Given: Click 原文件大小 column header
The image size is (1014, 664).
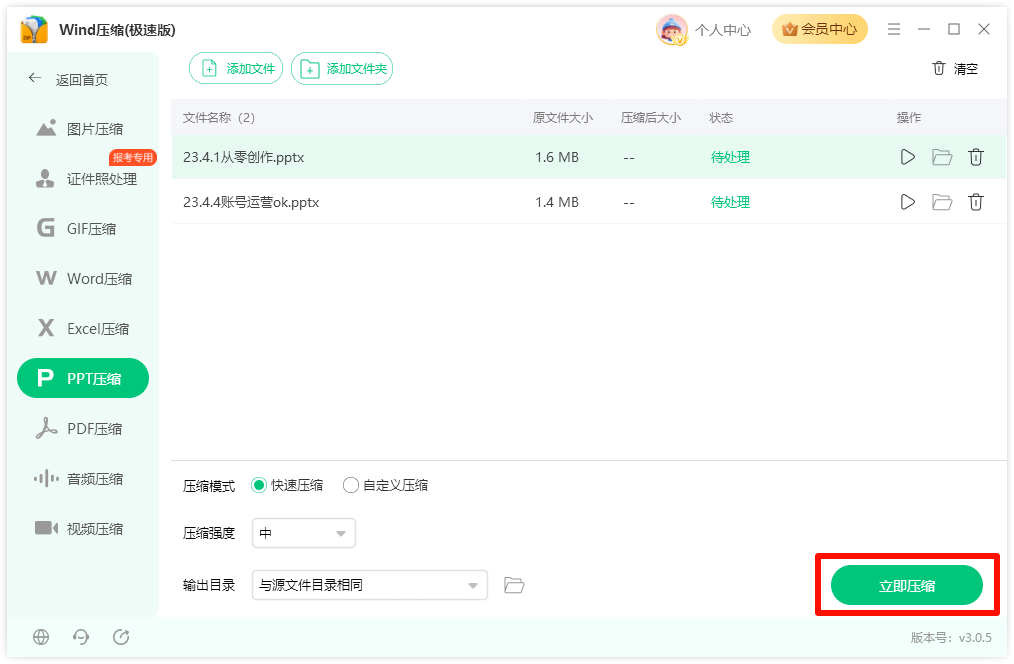Looking at the screenshot, I should pyautogui.click(x=563, y=118).
